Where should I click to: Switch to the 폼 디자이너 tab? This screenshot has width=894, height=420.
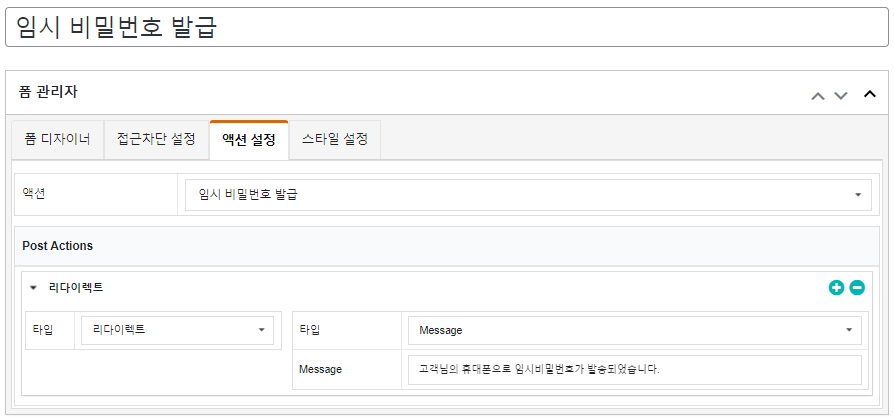58,140
